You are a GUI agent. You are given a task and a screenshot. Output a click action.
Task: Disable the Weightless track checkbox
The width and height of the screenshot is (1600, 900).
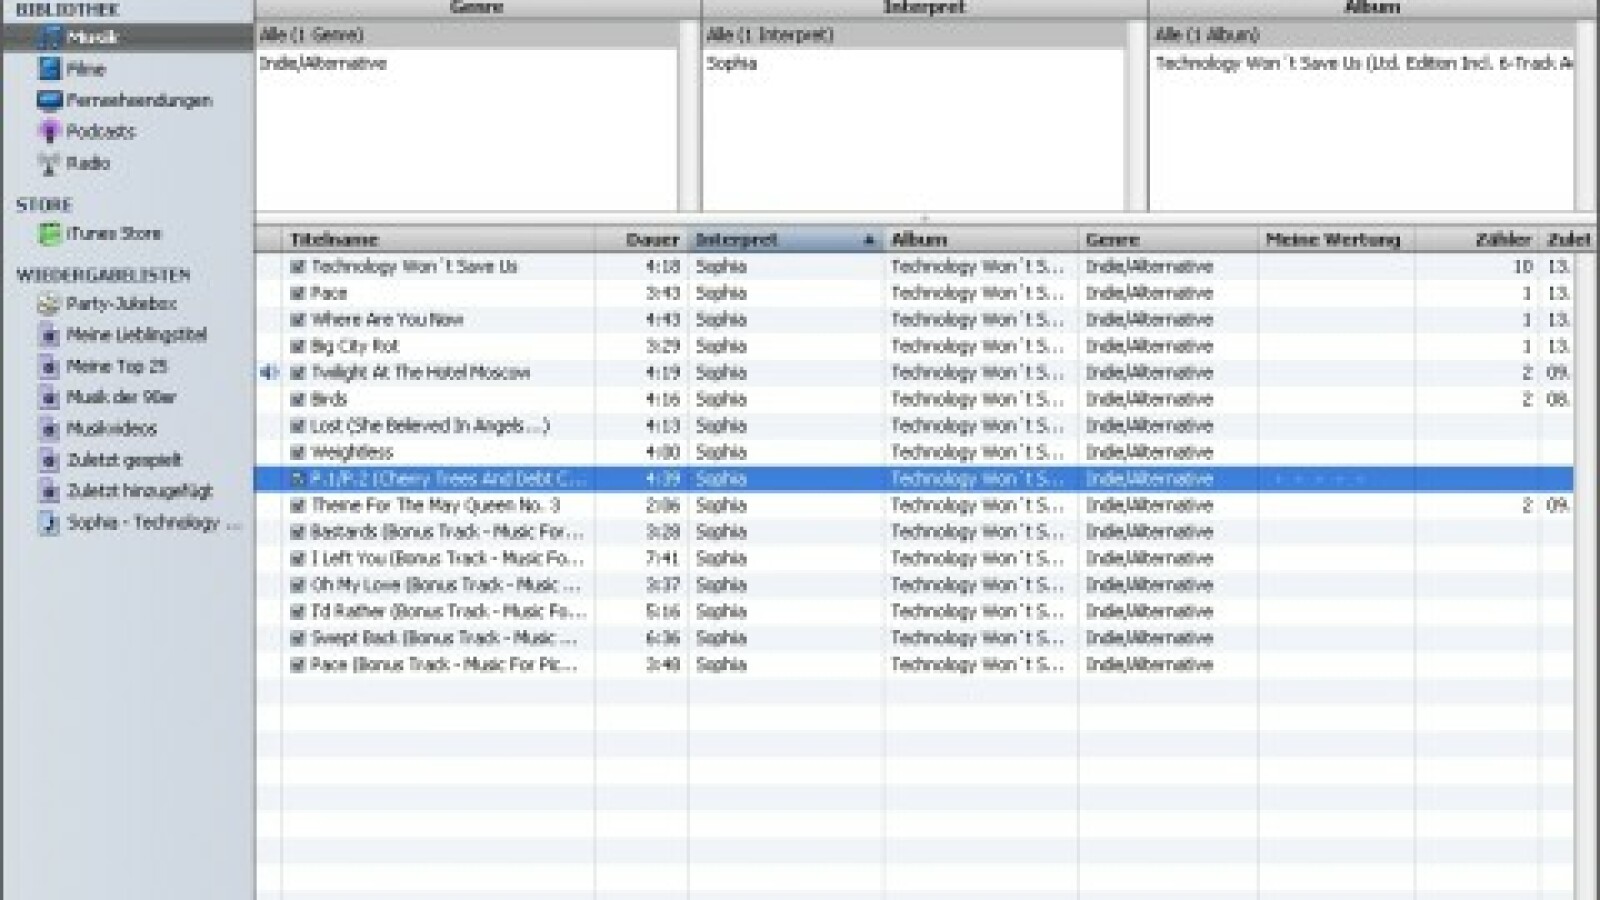click(x=297, y=452)
